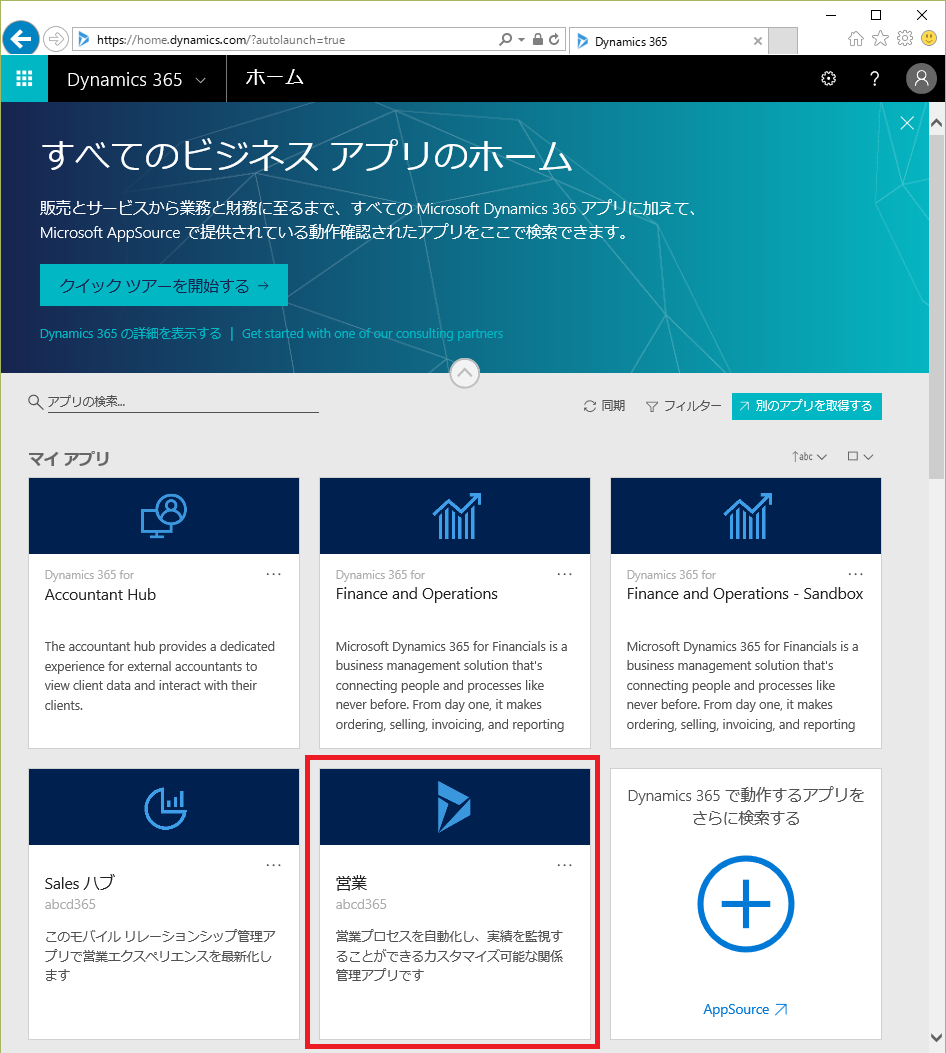The image size is (946, 1053).
Task: Open the user account profile icon
Action: [921, 79]
